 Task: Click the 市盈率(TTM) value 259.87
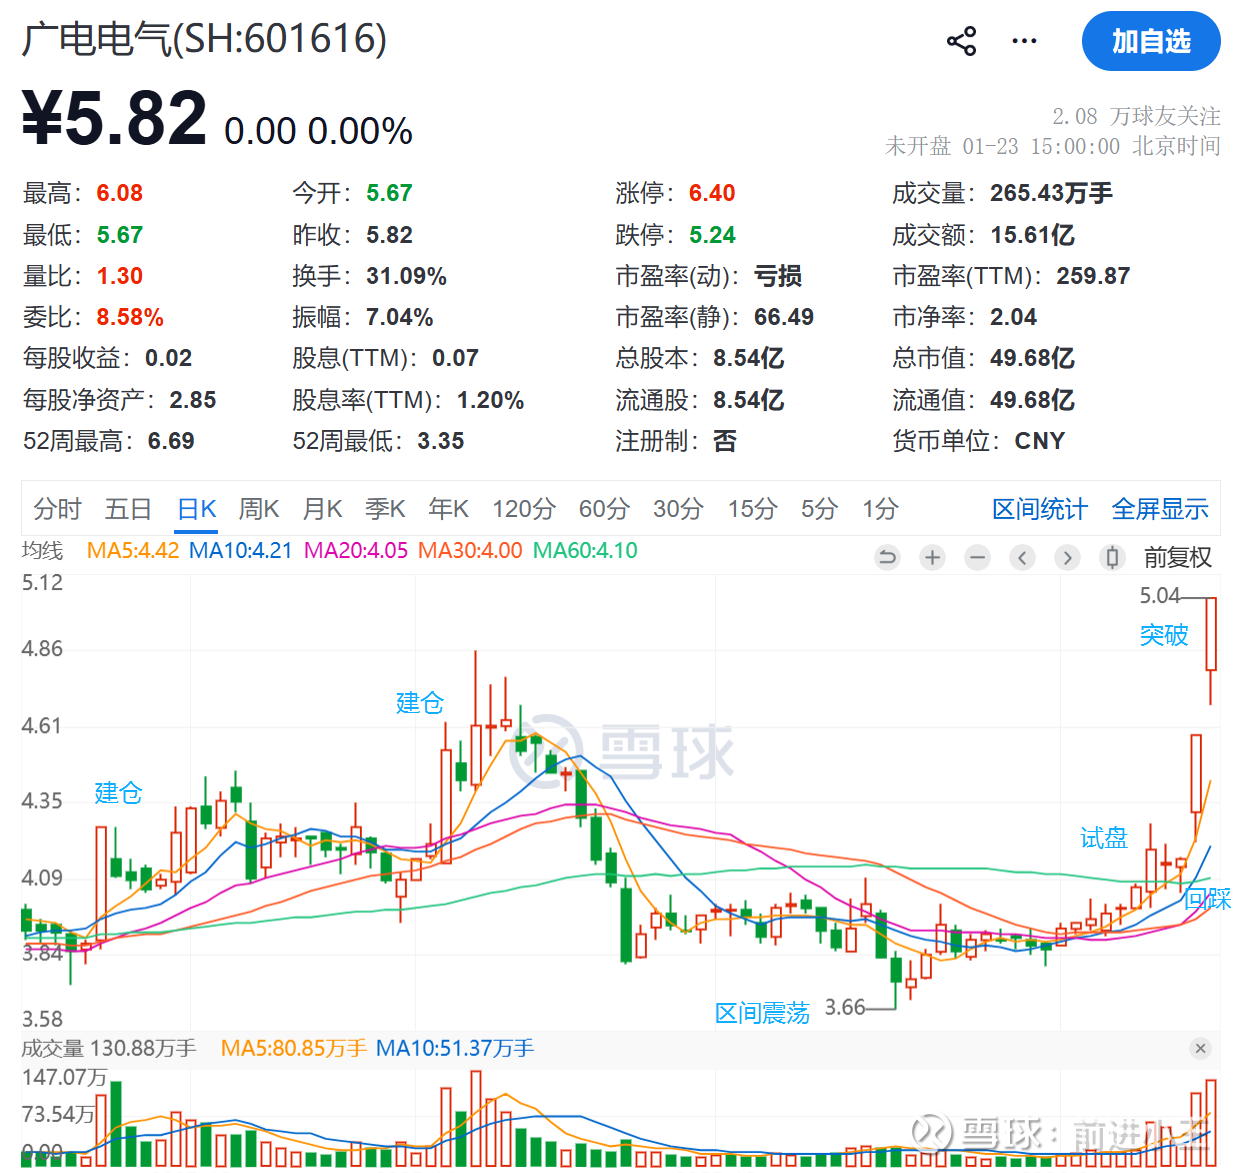(1093, 276)
